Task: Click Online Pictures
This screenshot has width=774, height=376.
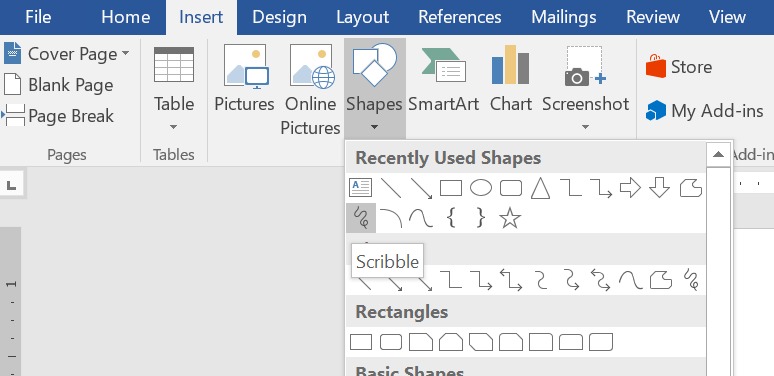Action: [x=310, y=90]
